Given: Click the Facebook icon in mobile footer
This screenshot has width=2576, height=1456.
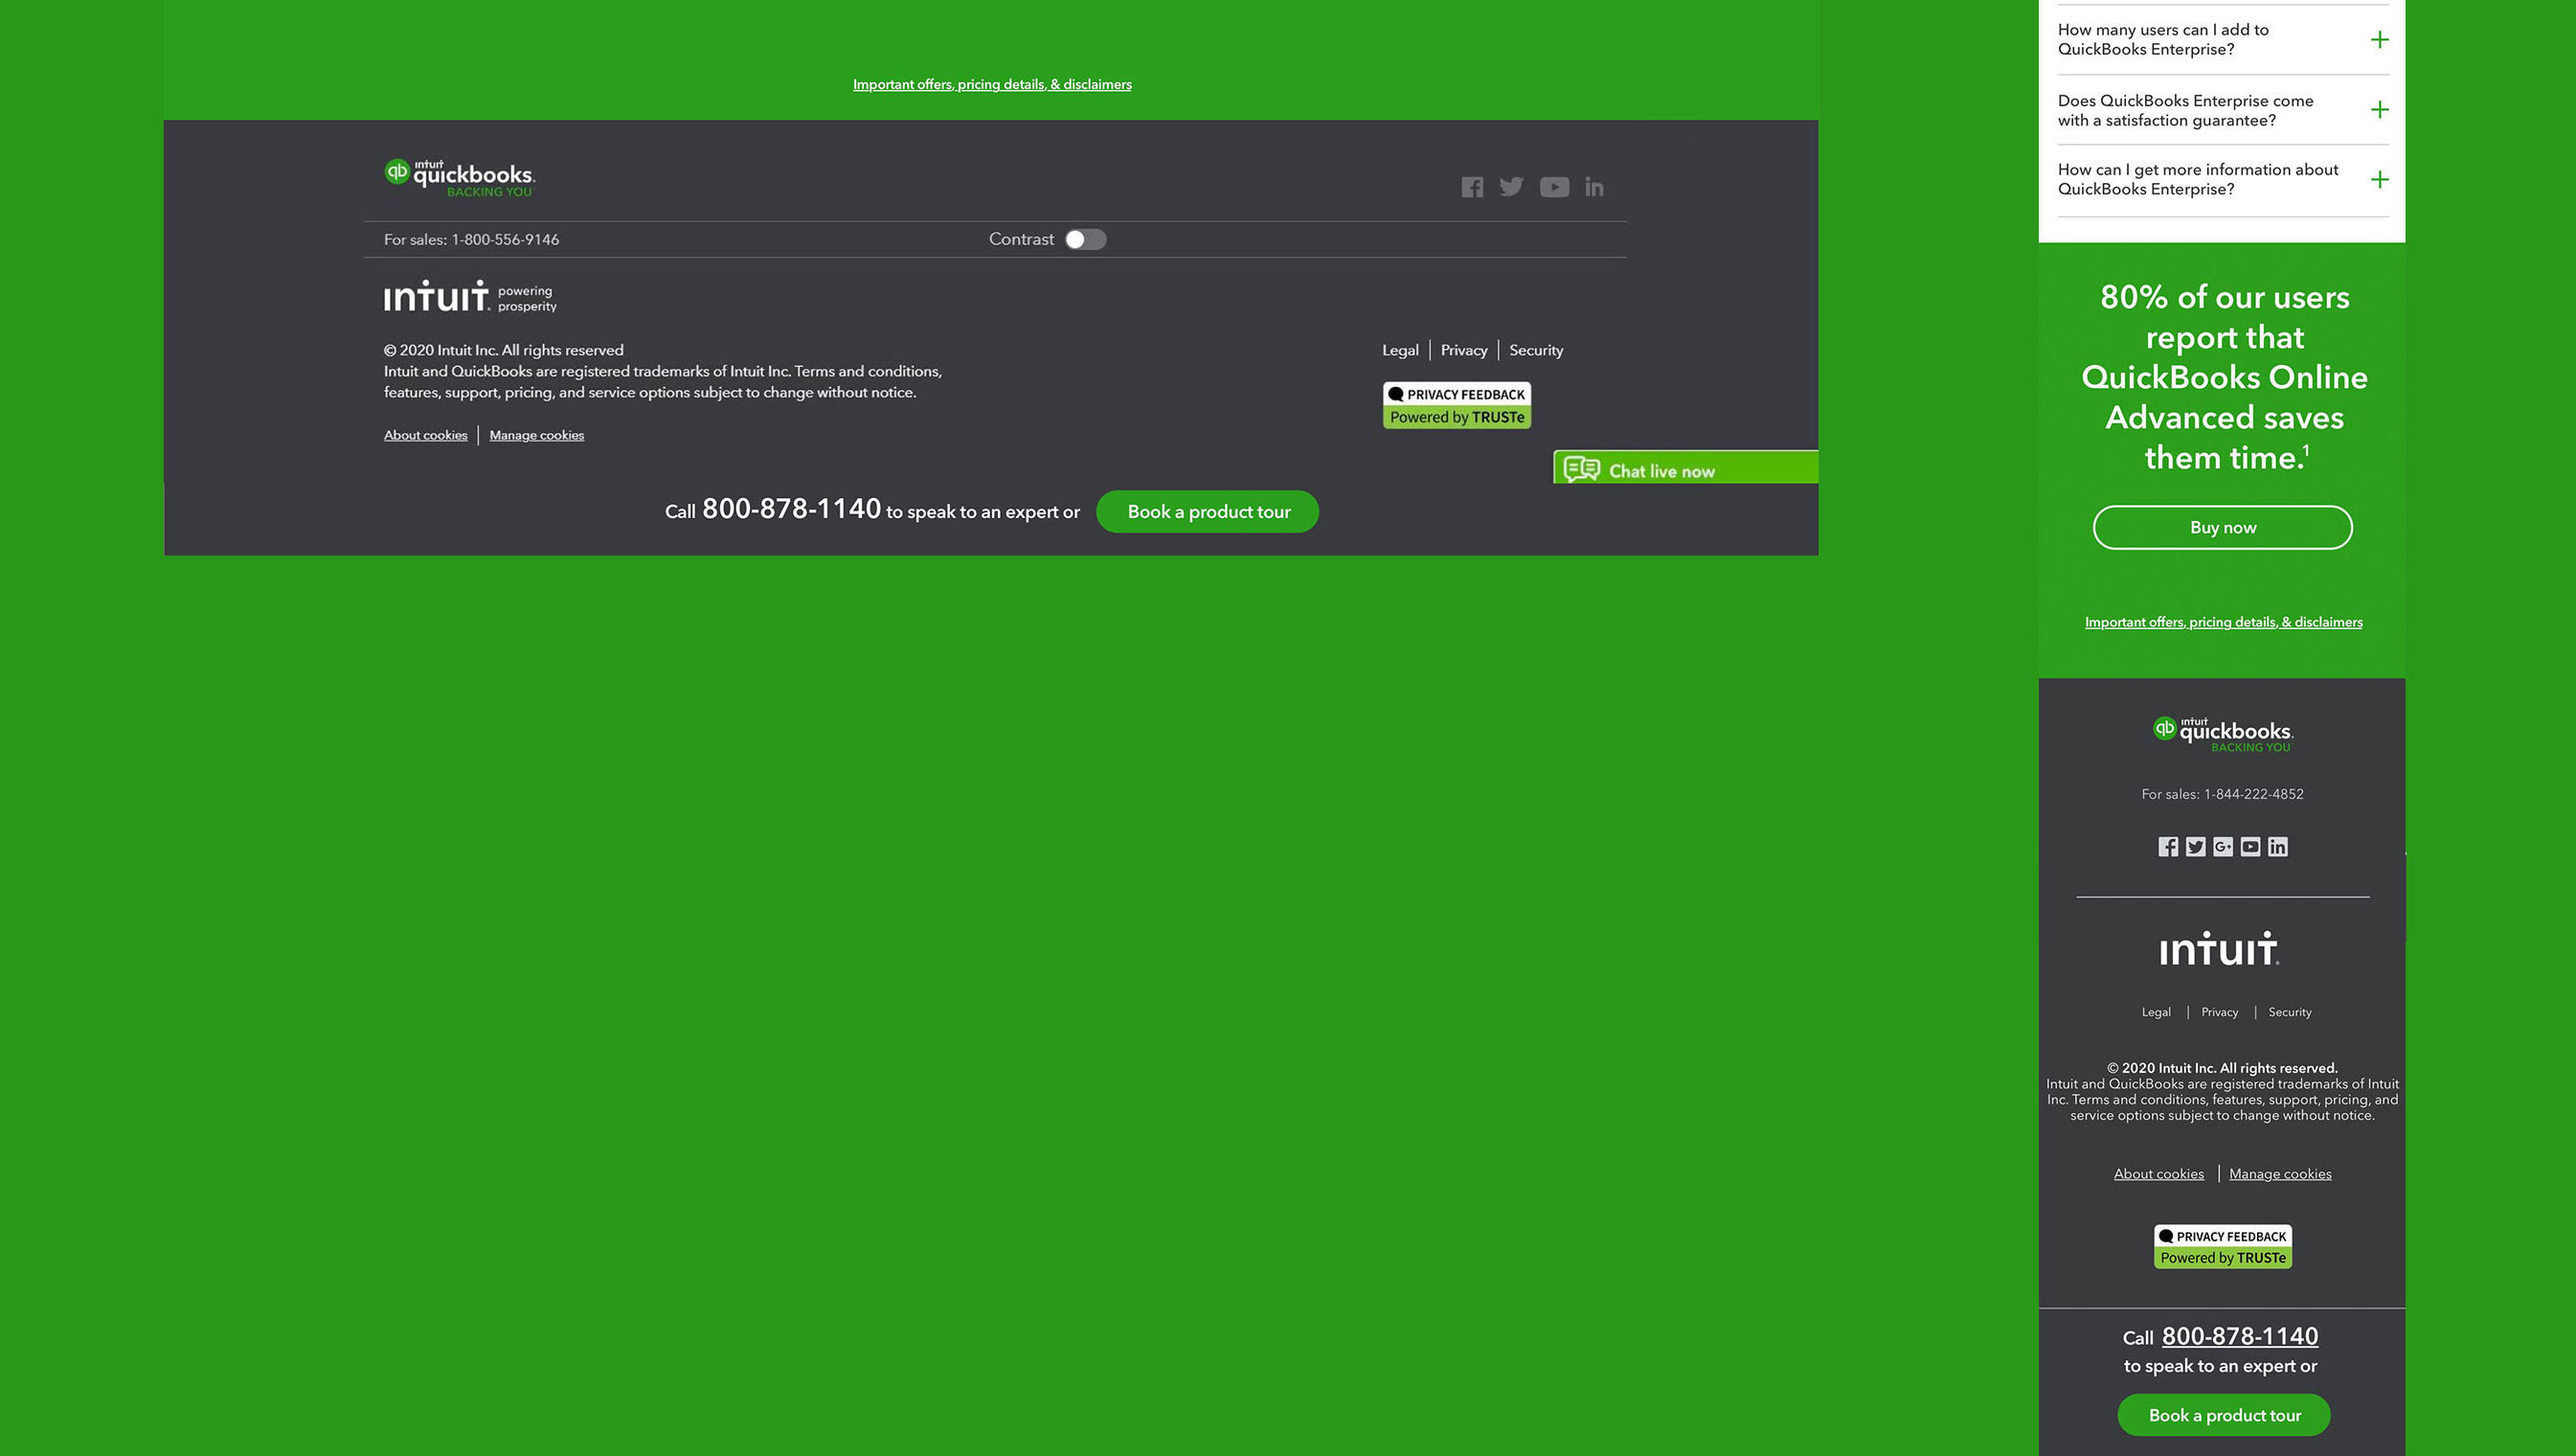Looking at the screenshot, I should tap(2168, 847).
